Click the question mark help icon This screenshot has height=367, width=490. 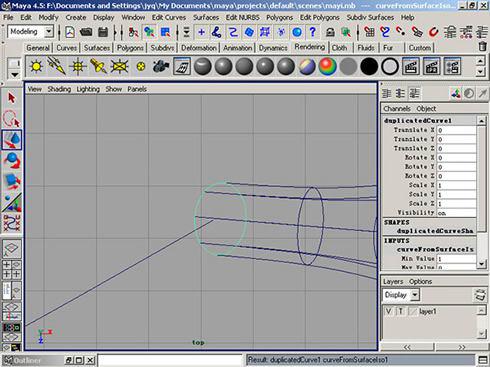click(312, 32)
